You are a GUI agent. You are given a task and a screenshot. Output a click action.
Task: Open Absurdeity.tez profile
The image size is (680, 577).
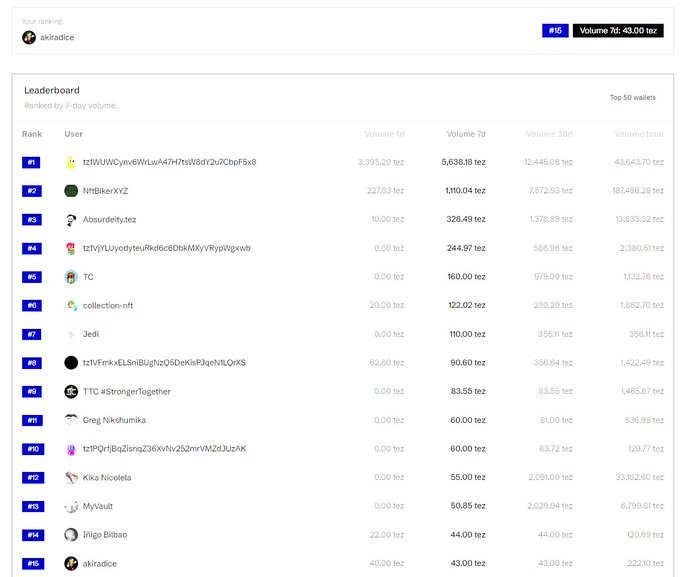point(109,220)
